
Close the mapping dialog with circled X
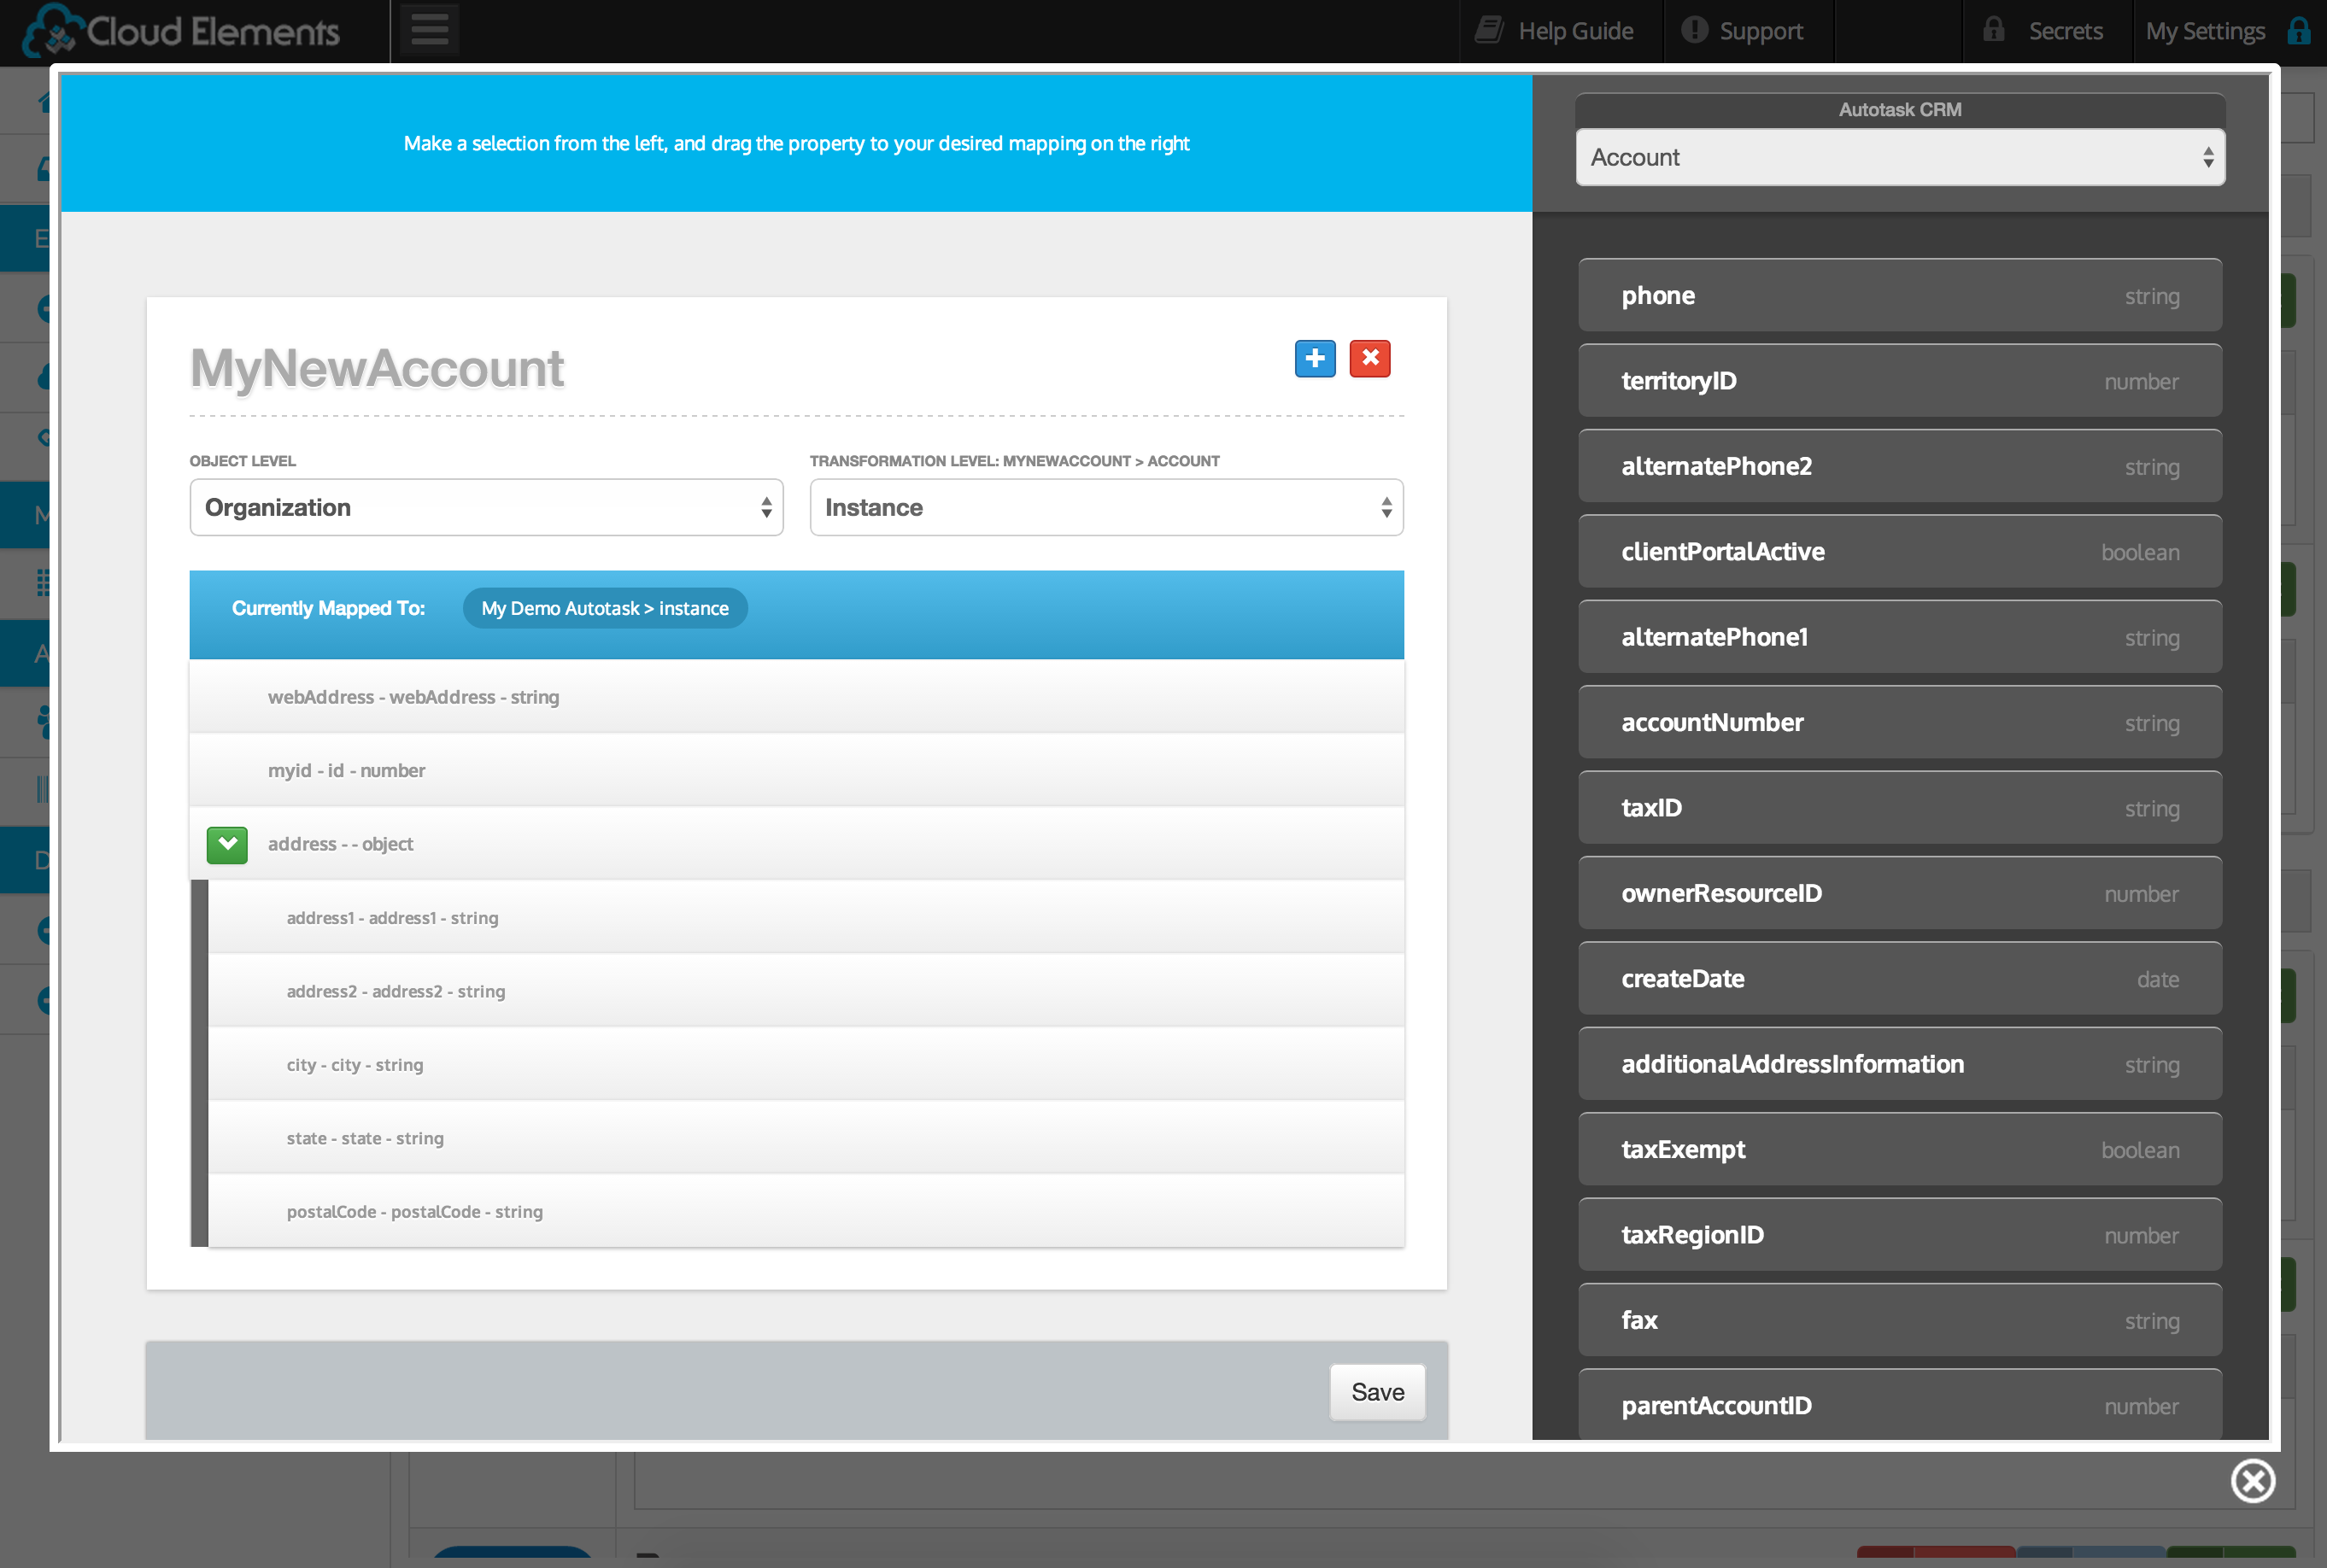click(x=2252, y=1480)
